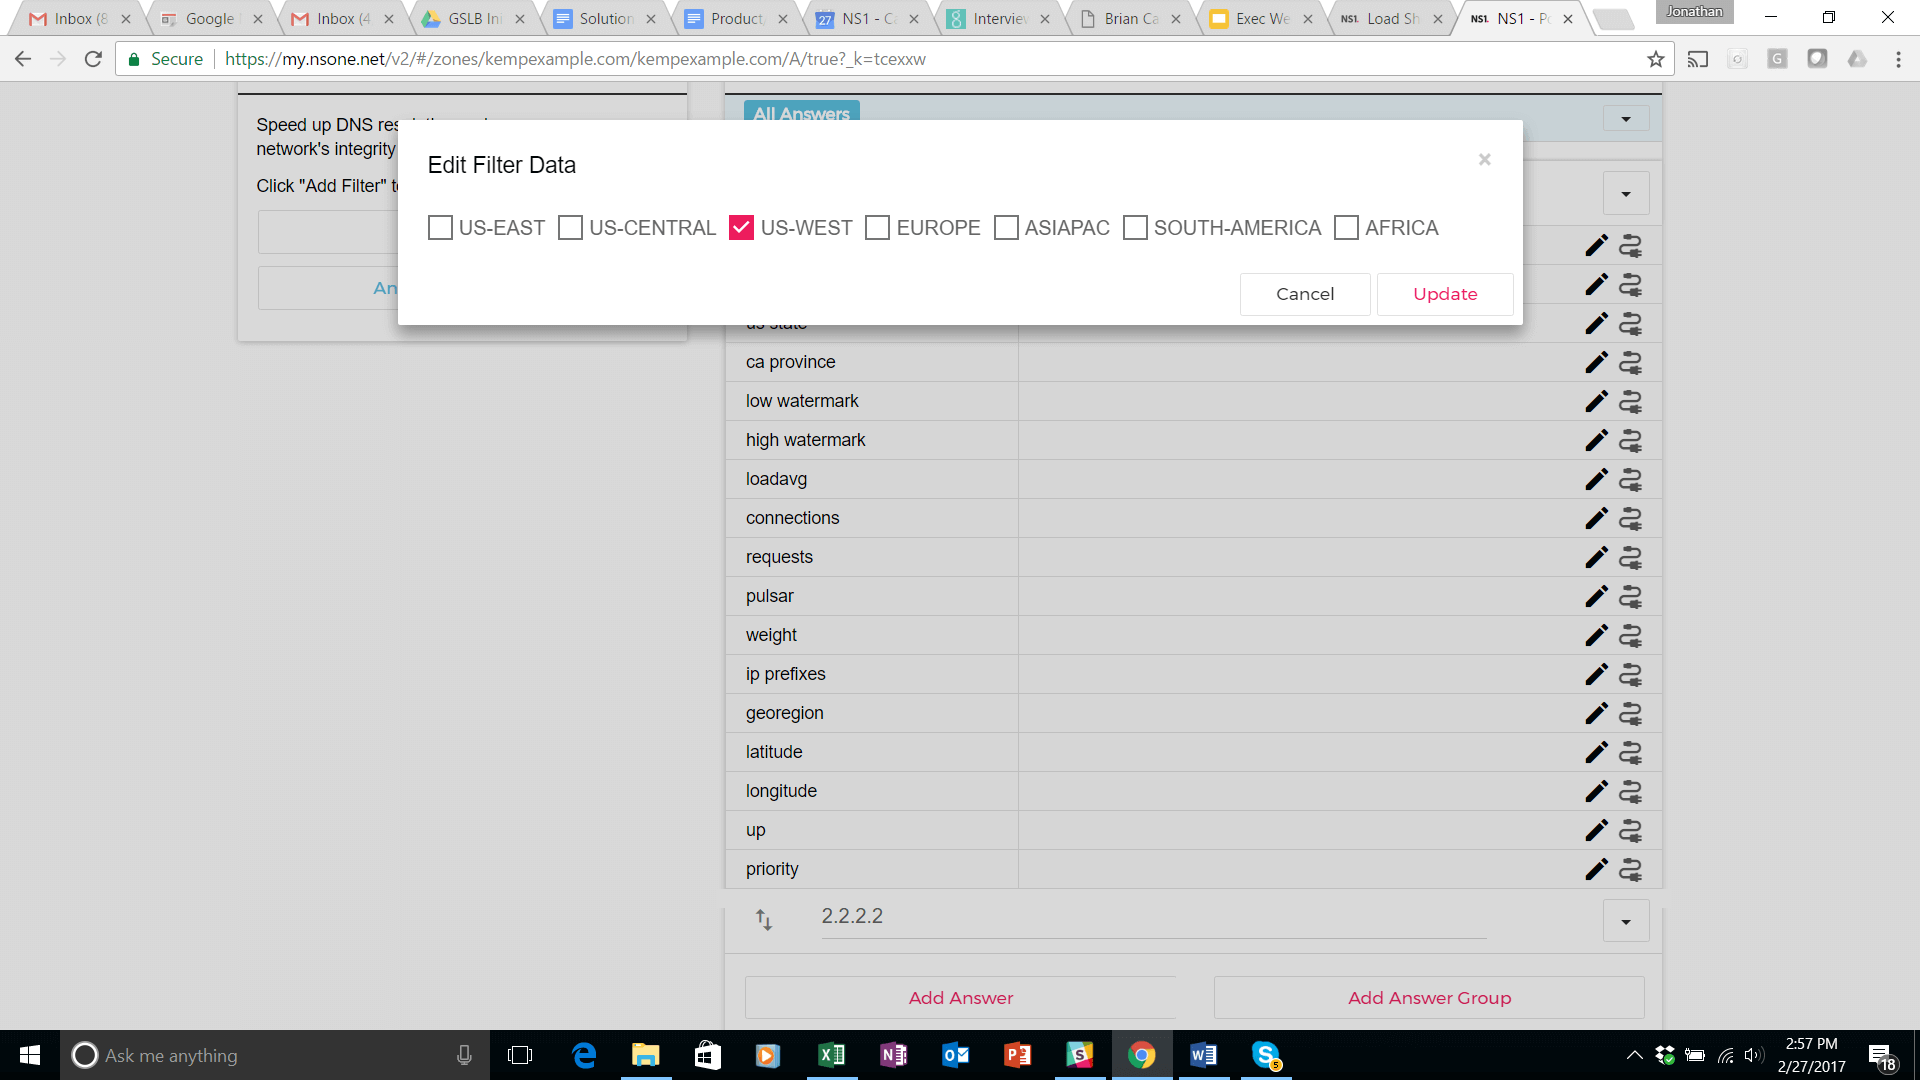The width and height of the screenshot is (1920, 1080).
Task: Click the browser address bar URL
Action: [575, 59]
